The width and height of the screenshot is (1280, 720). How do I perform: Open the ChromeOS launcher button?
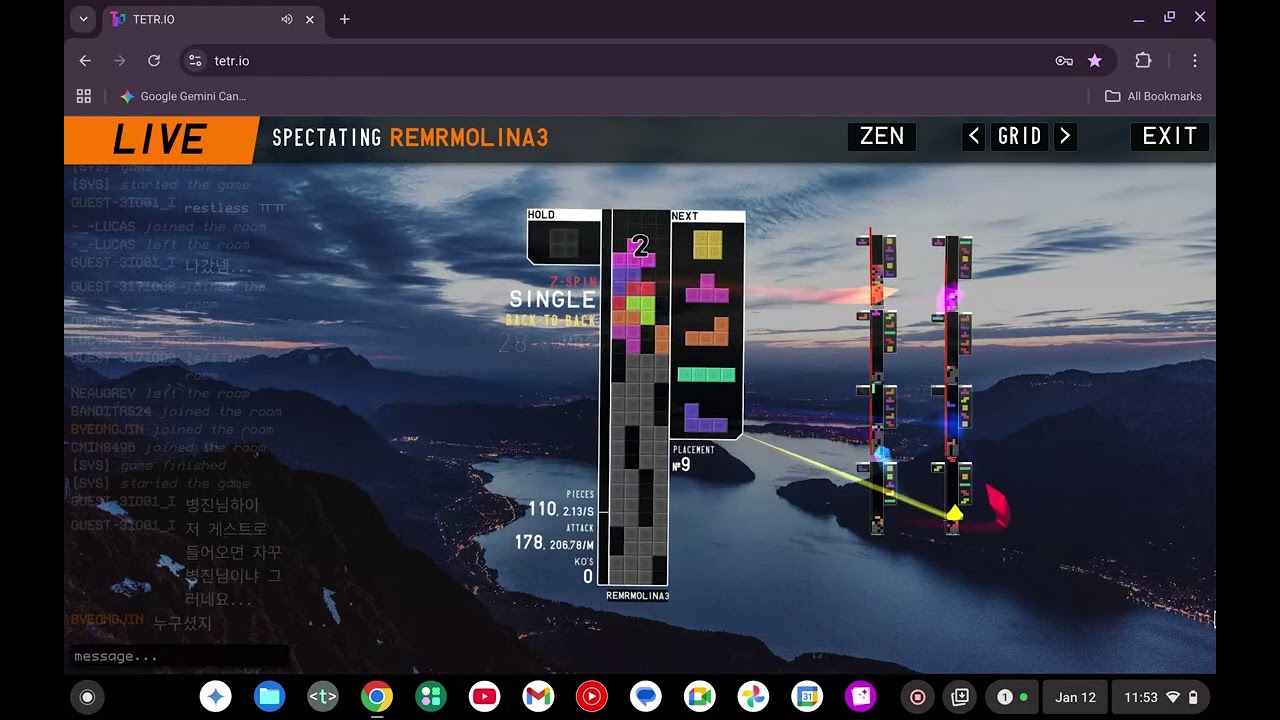[x=87, y=697]
